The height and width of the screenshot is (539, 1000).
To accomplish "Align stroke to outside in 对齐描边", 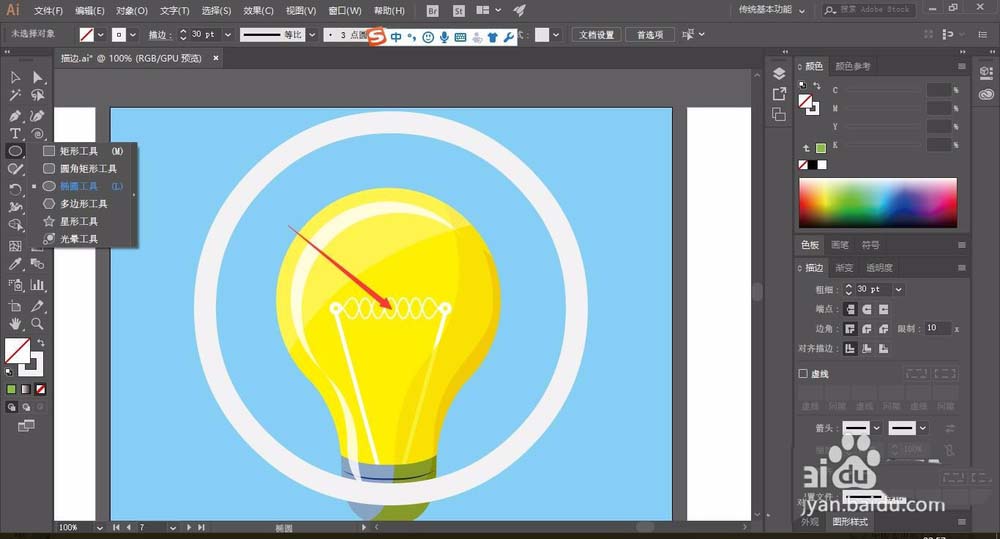I will point(883,349).
